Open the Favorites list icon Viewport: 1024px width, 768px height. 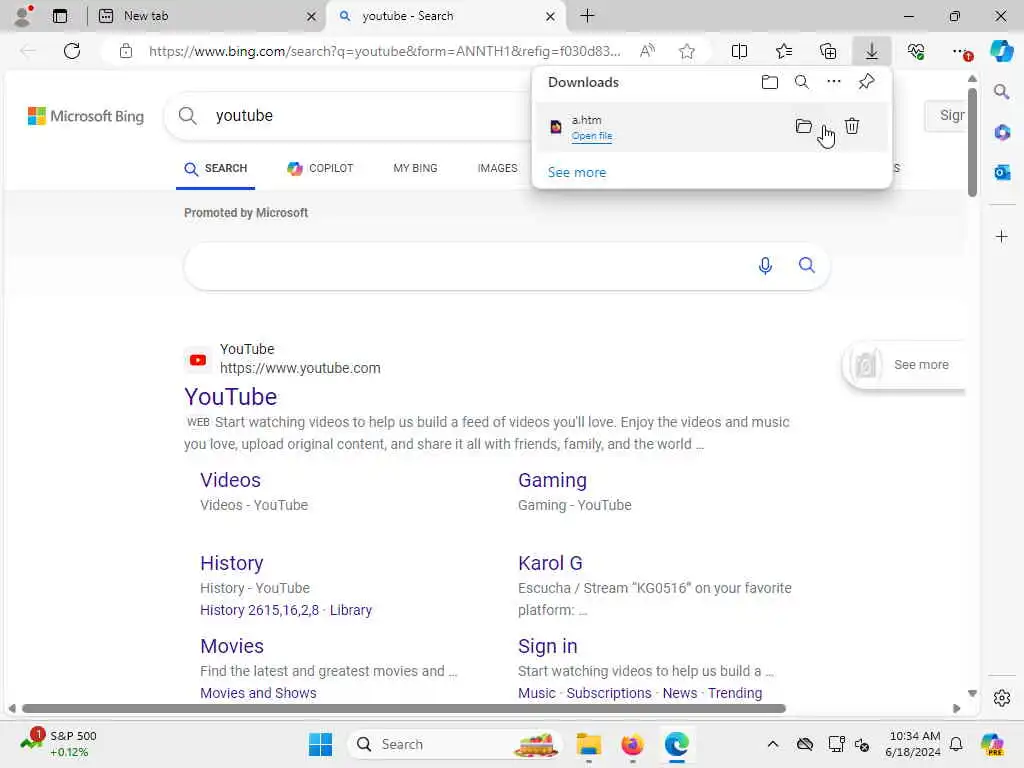(x=784, y=51)
